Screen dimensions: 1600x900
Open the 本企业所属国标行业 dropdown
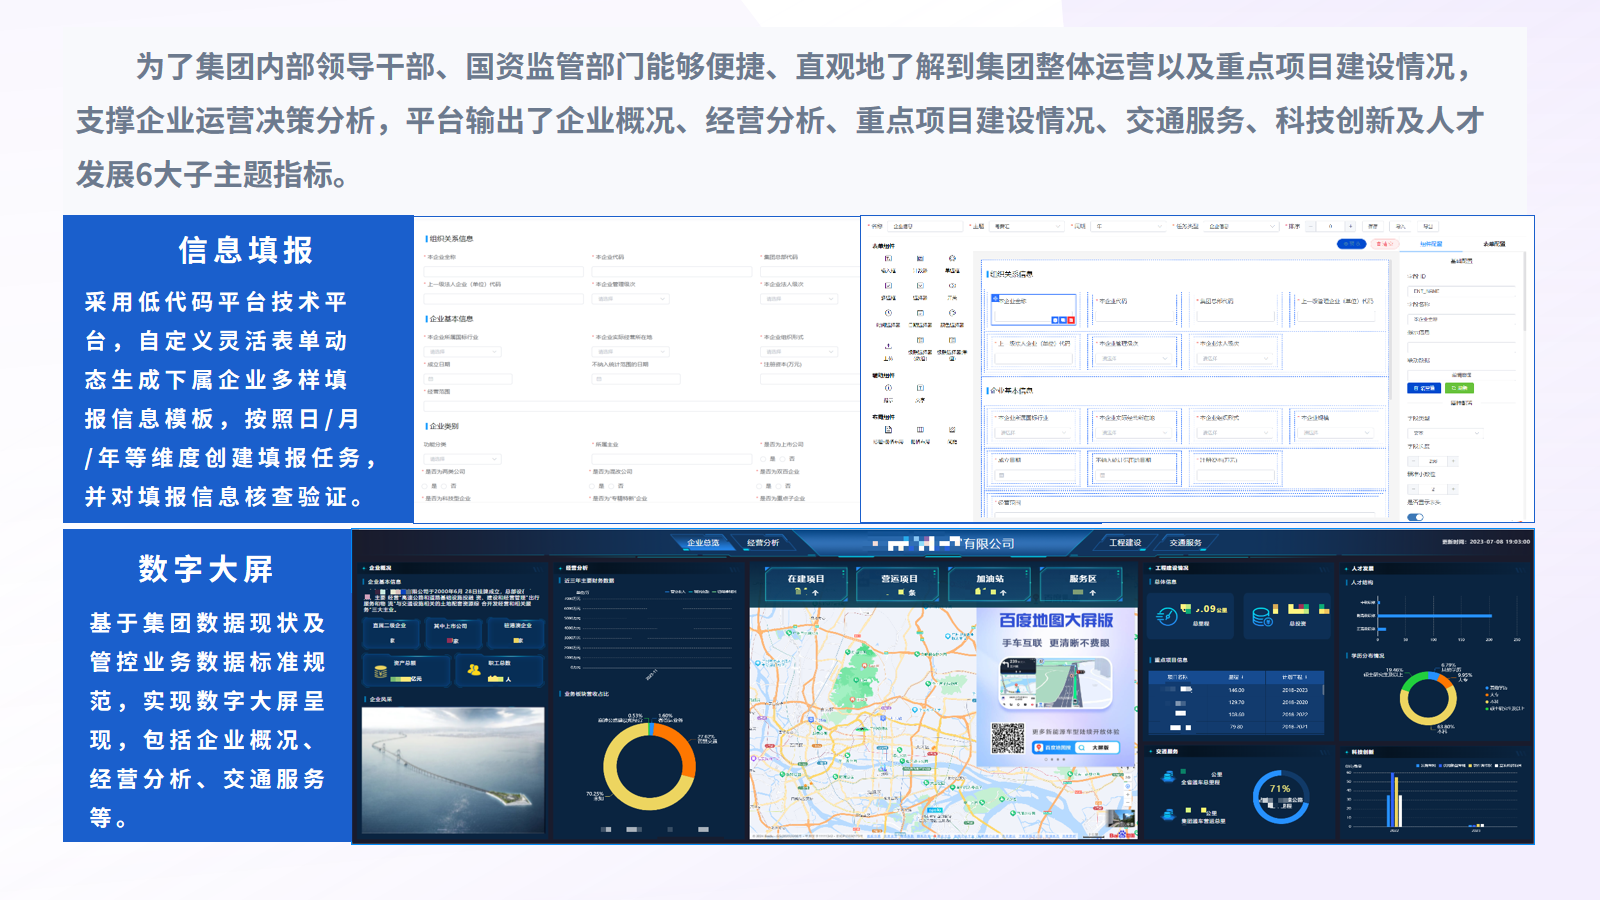click(x=462, y=352)
